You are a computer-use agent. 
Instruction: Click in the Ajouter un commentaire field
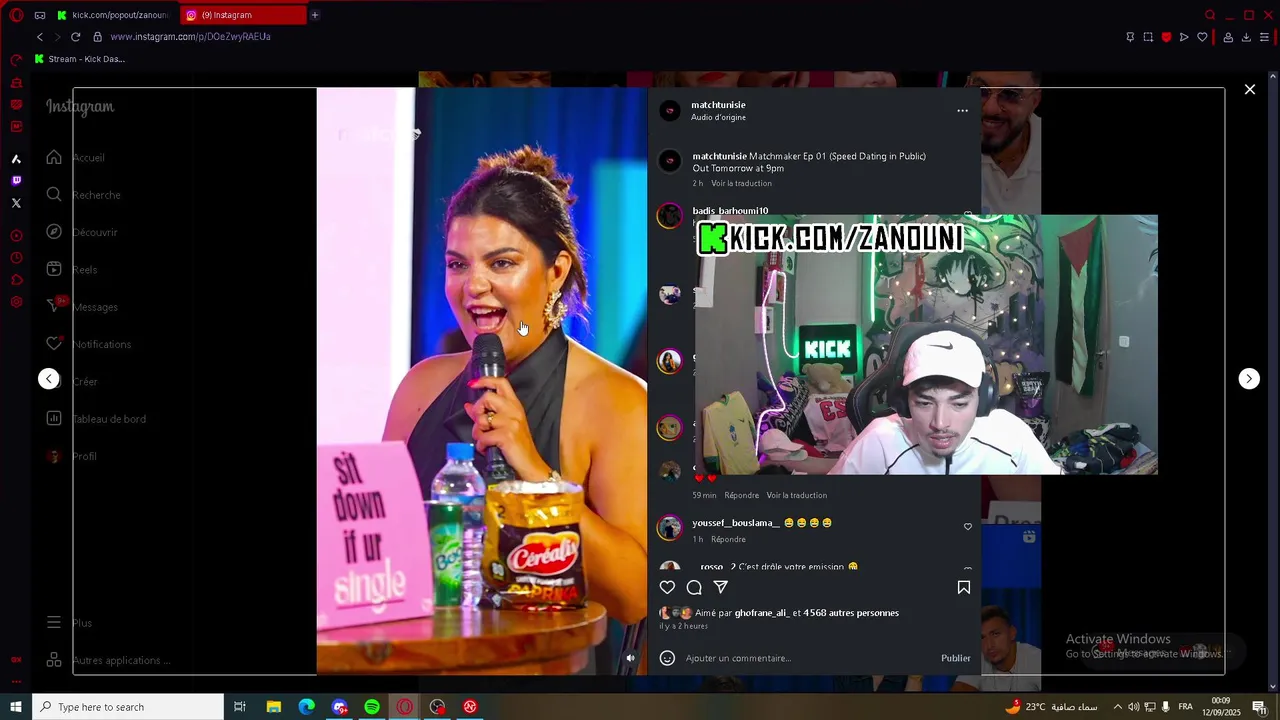click(x=810, y=658)
